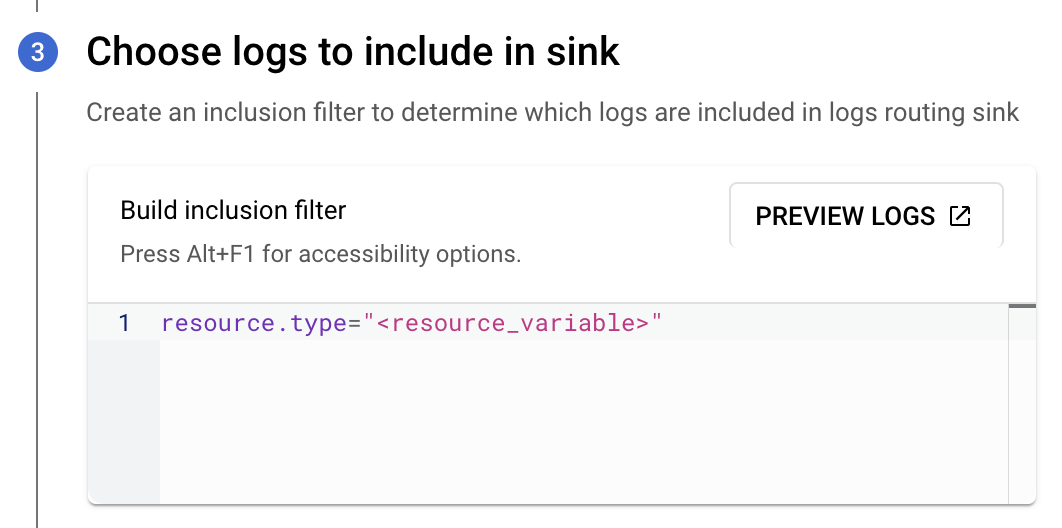
Task: Click the Alt+F1 accessibility options hint
Action: (320, 253)
